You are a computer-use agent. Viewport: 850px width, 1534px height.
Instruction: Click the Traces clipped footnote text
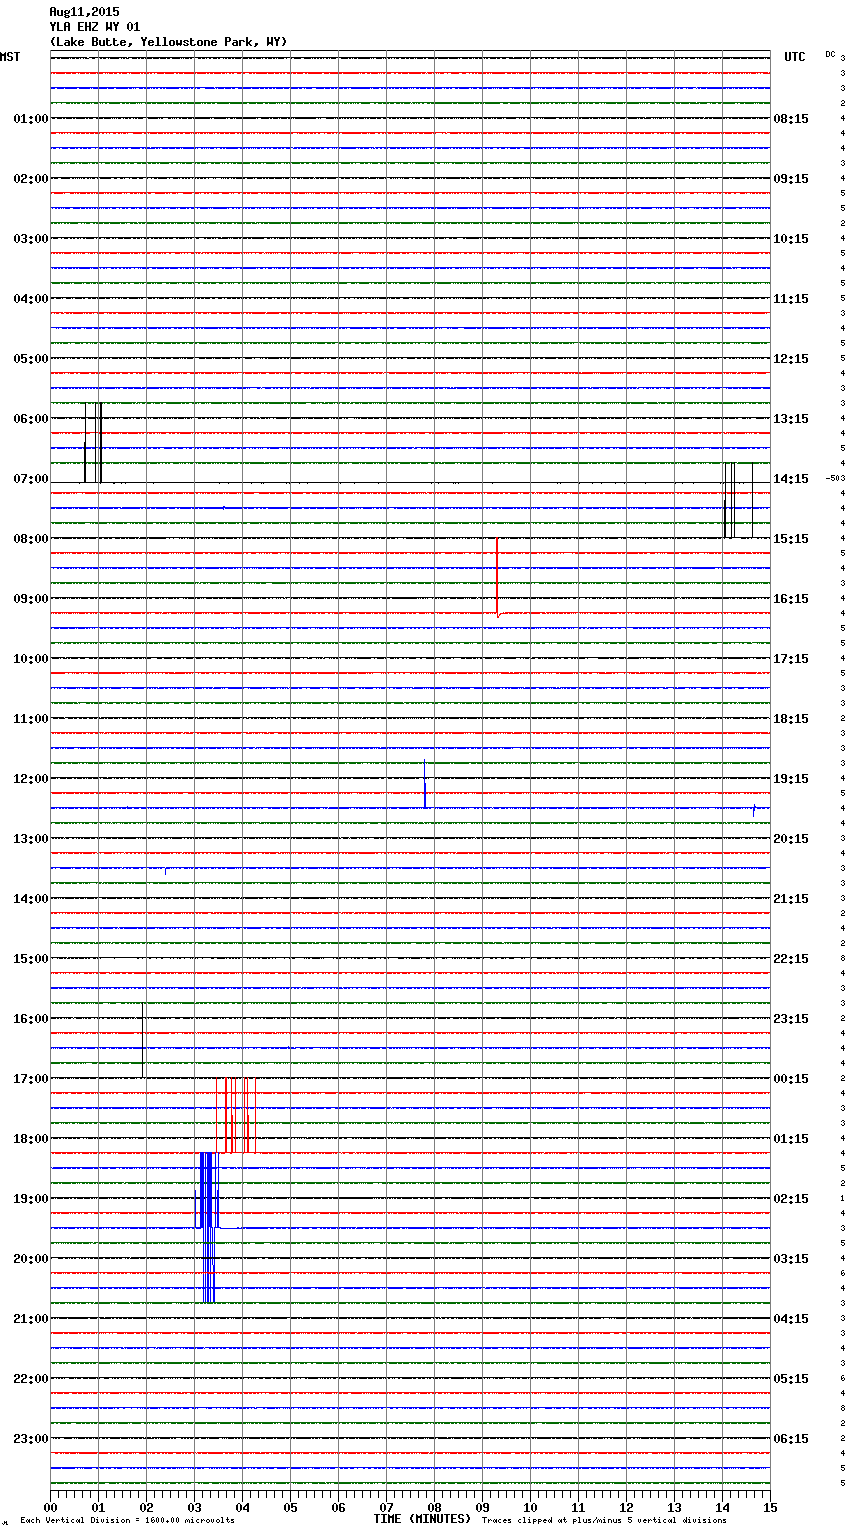coord(604,1521)
